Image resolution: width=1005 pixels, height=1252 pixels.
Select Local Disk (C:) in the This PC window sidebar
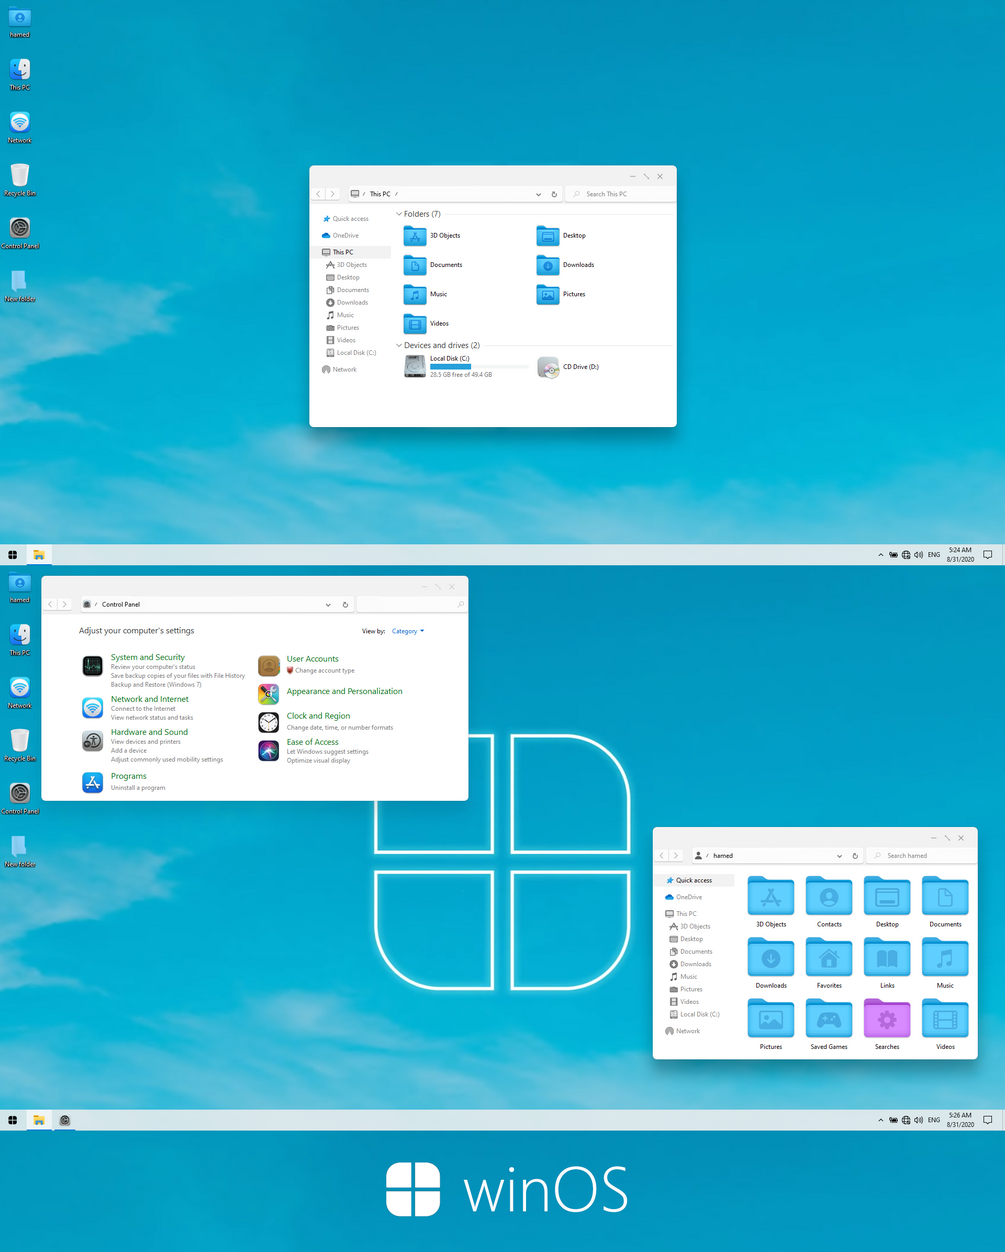coord(351,353)
